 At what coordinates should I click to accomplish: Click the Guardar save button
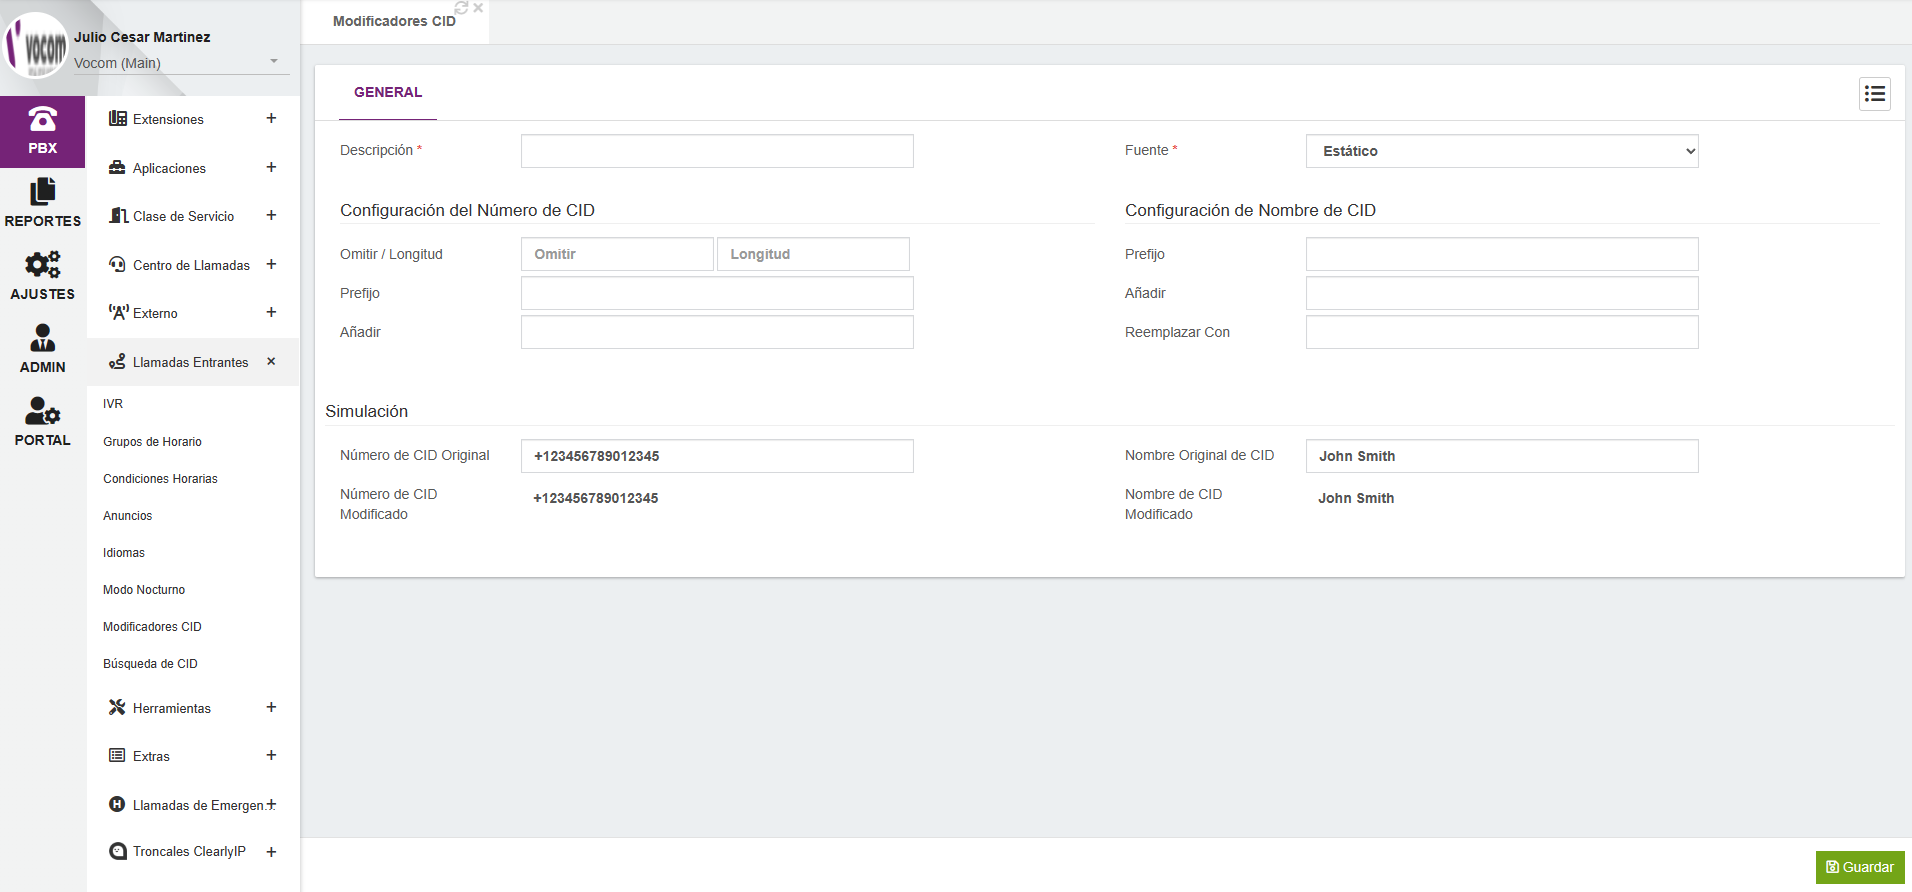pos(1860,867)
